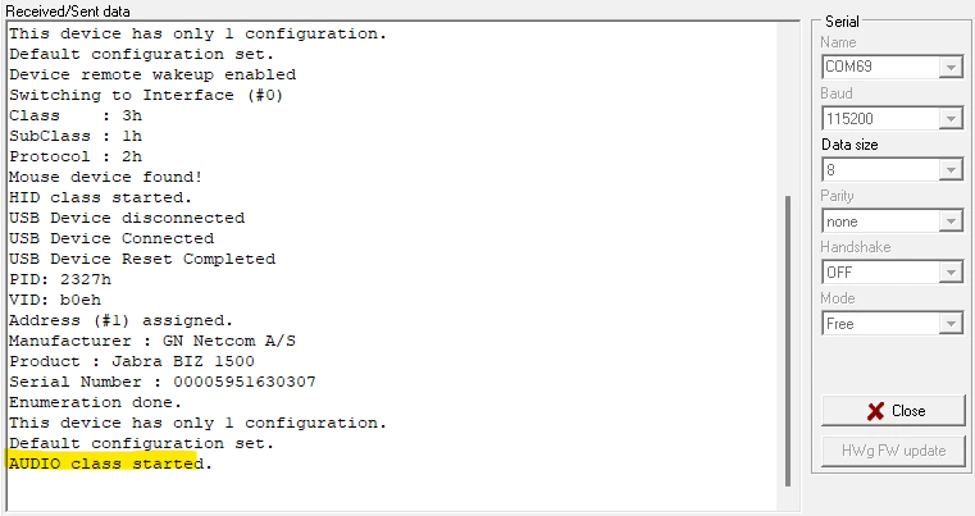Image resolution: width=975 pixels, height=516 pixels.
Task: Click the red X icon on Close
Action: tap(876, 412)
